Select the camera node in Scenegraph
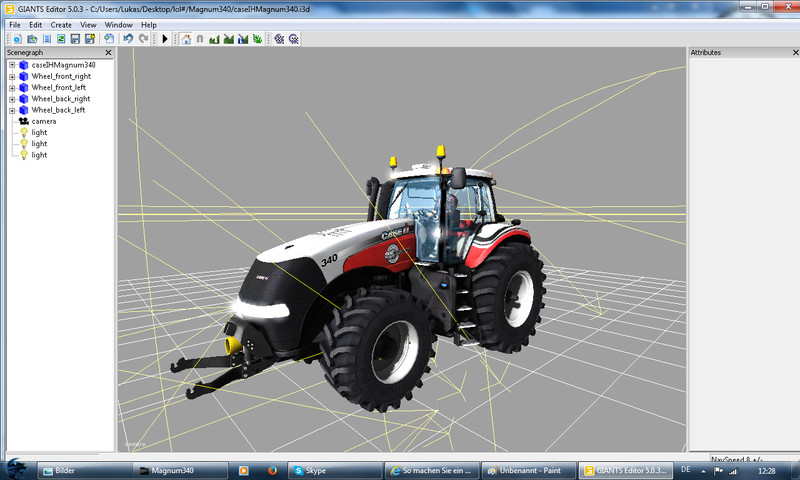 tap(44, 121)
